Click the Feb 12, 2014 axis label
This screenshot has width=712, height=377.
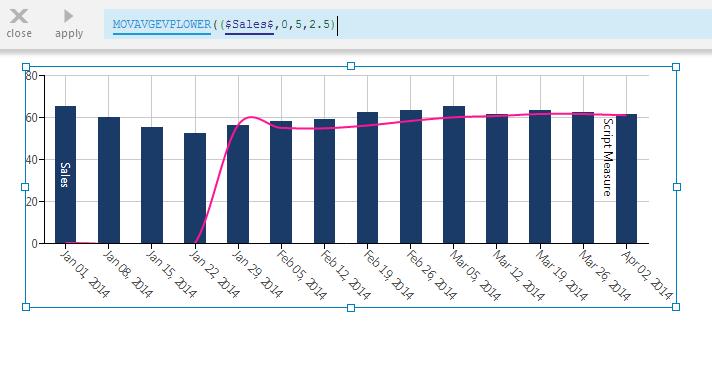(x=345, y=275)
